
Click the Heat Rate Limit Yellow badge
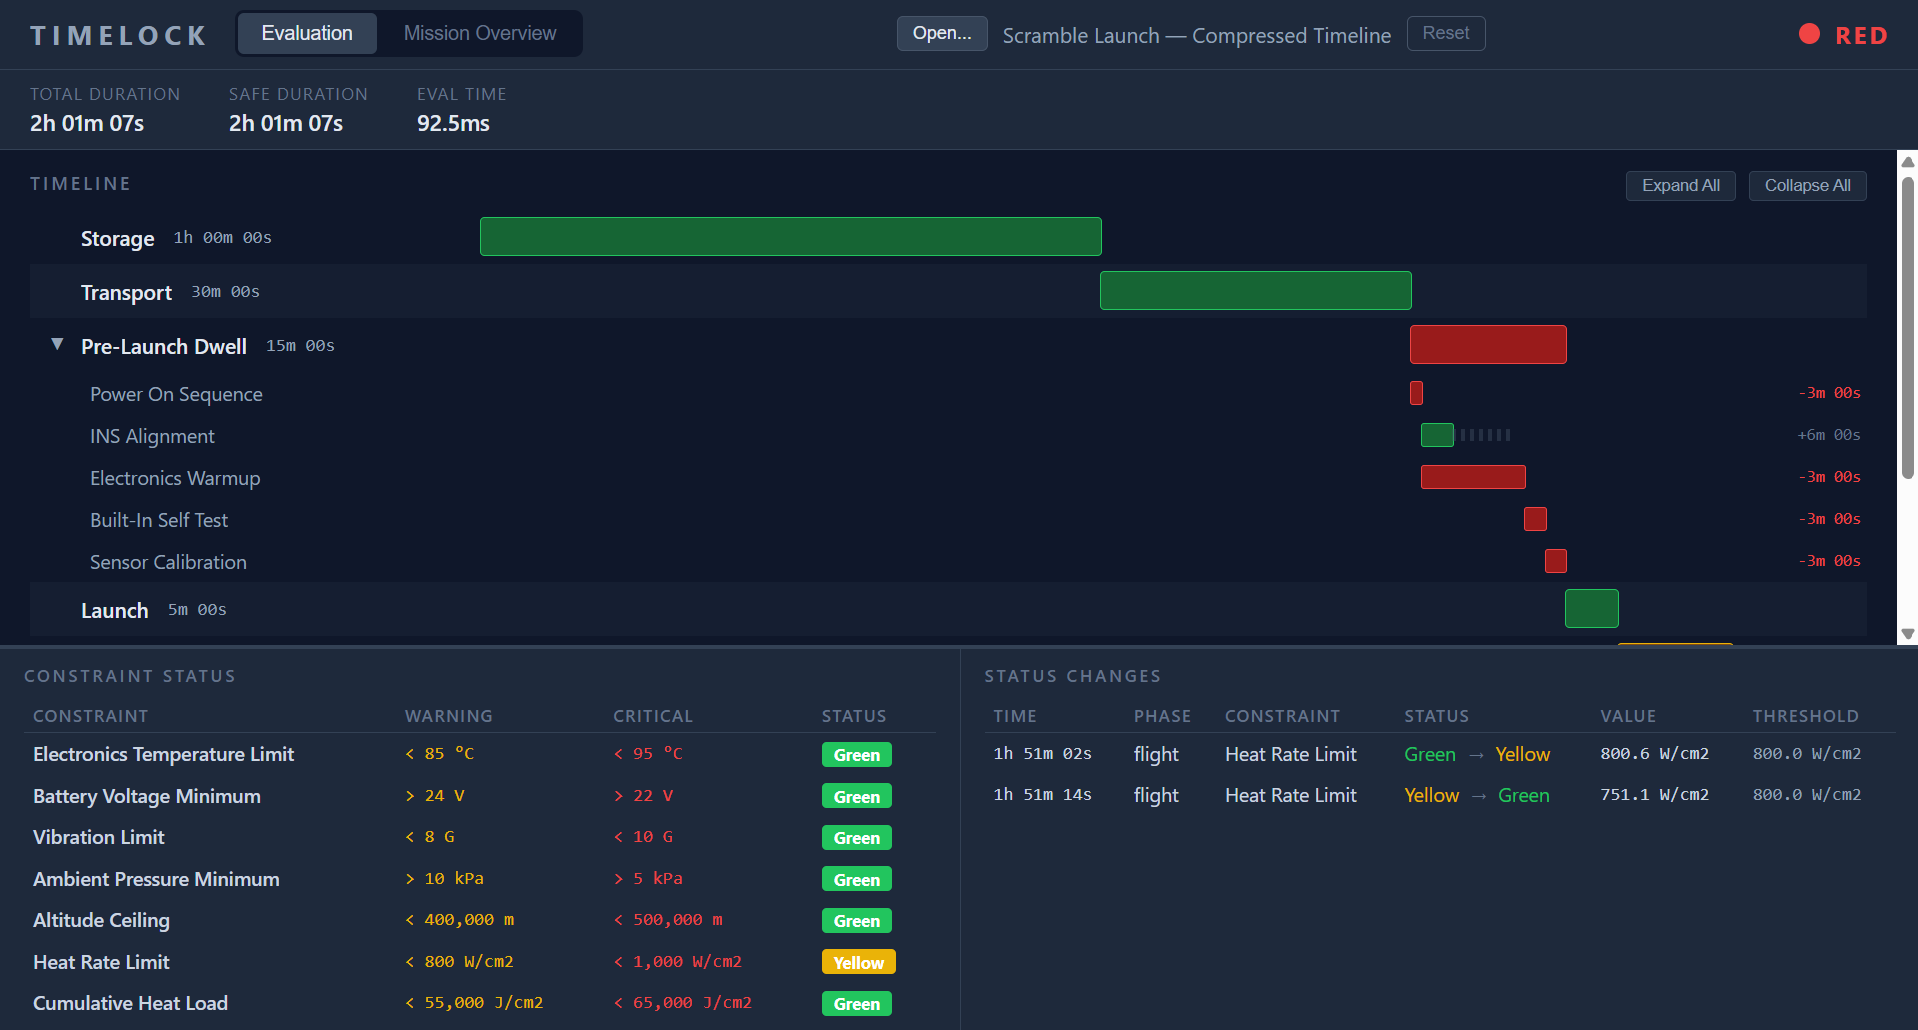tap(859, 963)
